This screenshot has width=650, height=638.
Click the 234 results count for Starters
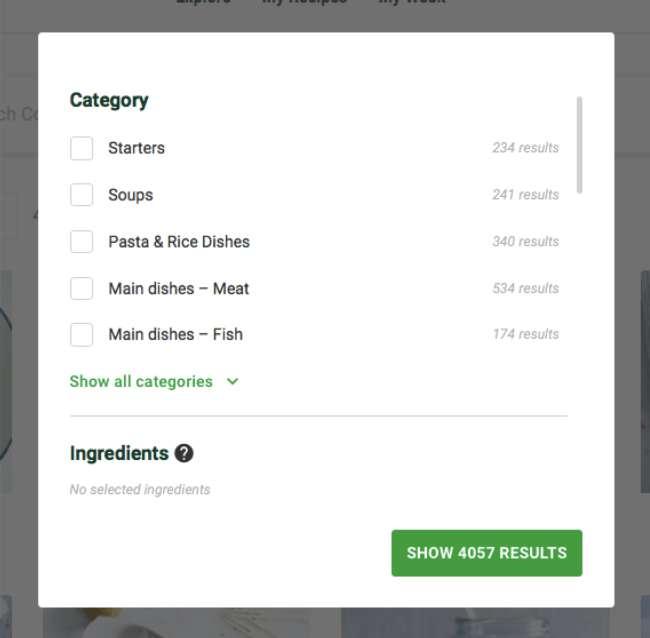pos(526,148)
